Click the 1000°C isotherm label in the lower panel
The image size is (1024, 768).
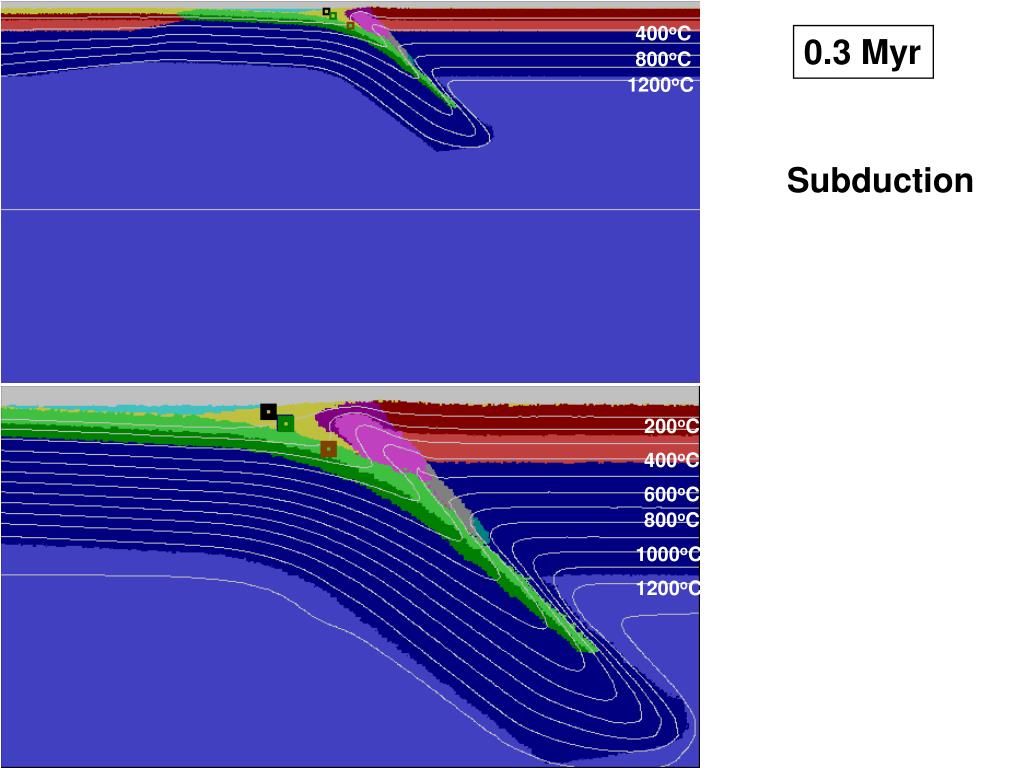point(667,554)
